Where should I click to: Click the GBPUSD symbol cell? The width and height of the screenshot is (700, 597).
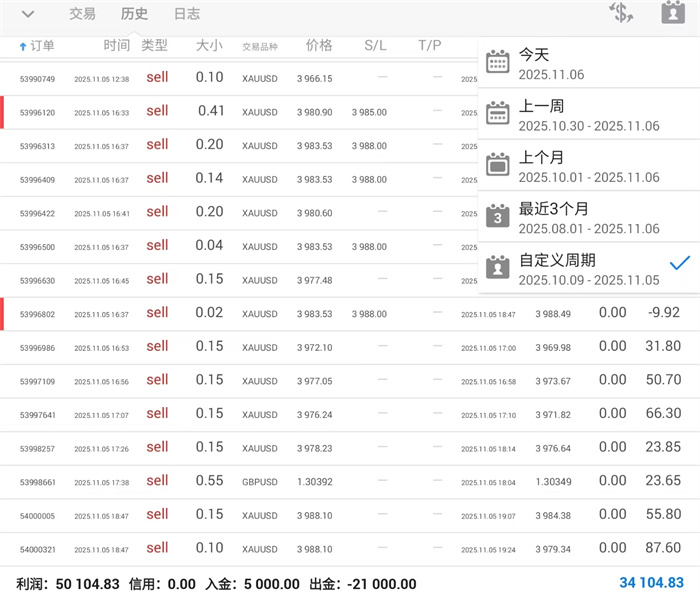[260, 482]
